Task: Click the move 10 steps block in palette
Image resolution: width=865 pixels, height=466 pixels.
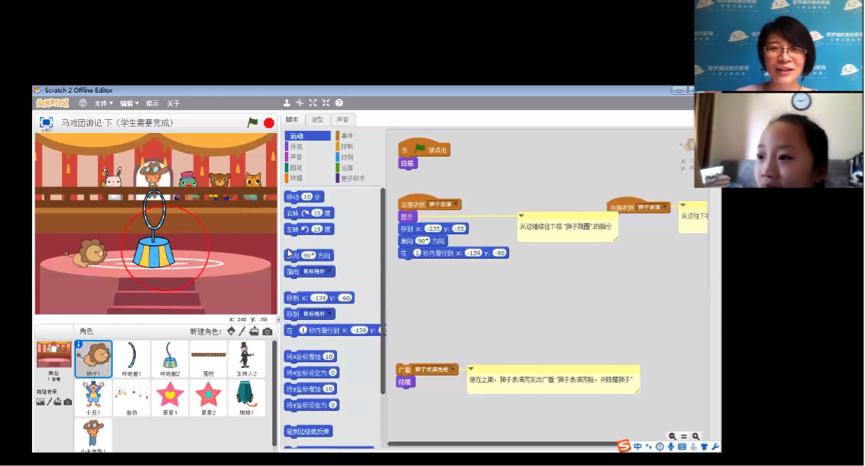Action: coord(304,197)
